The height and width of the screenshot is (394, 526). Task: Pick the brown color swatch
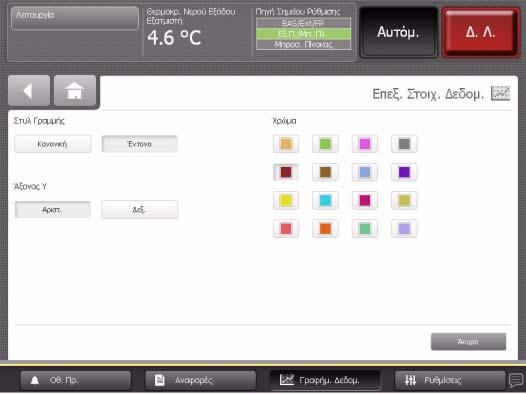point(325,172)
